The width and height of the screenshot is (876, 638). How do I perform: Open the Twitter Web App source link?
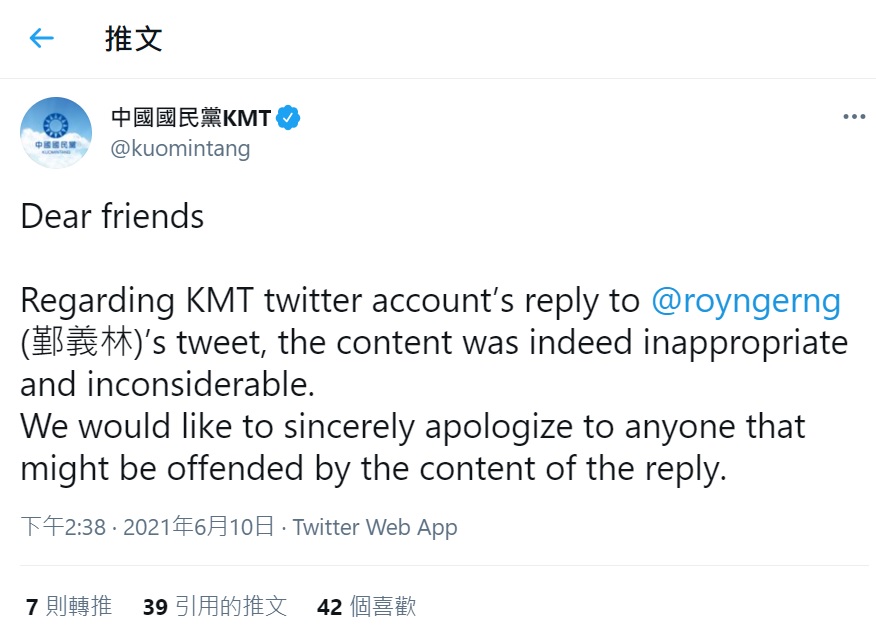click(375, 527)
